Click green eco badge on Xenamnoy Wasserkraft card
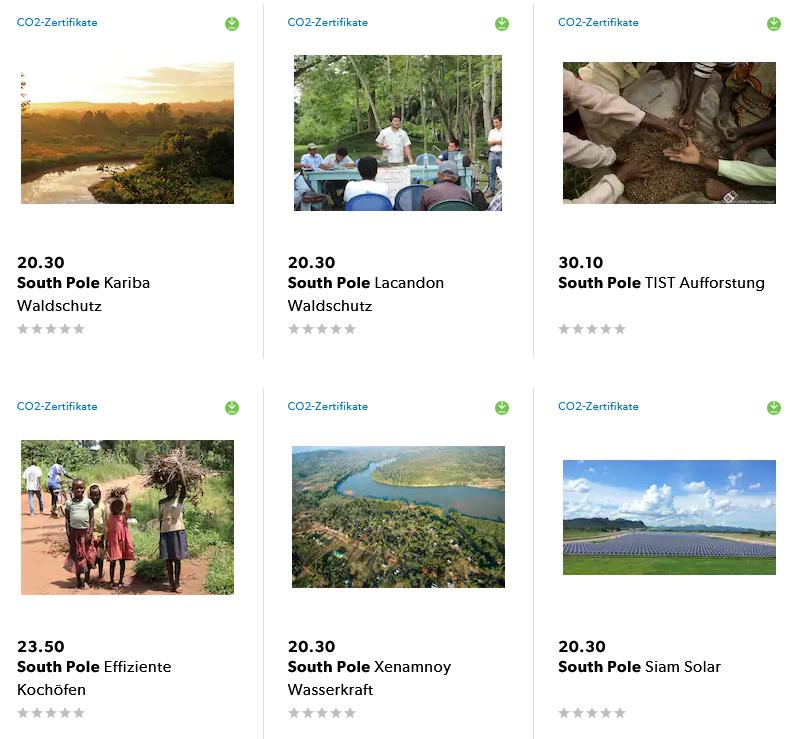The height and width of the screenshot is (739, 801). pyautogui.click(x=502, y=408)
